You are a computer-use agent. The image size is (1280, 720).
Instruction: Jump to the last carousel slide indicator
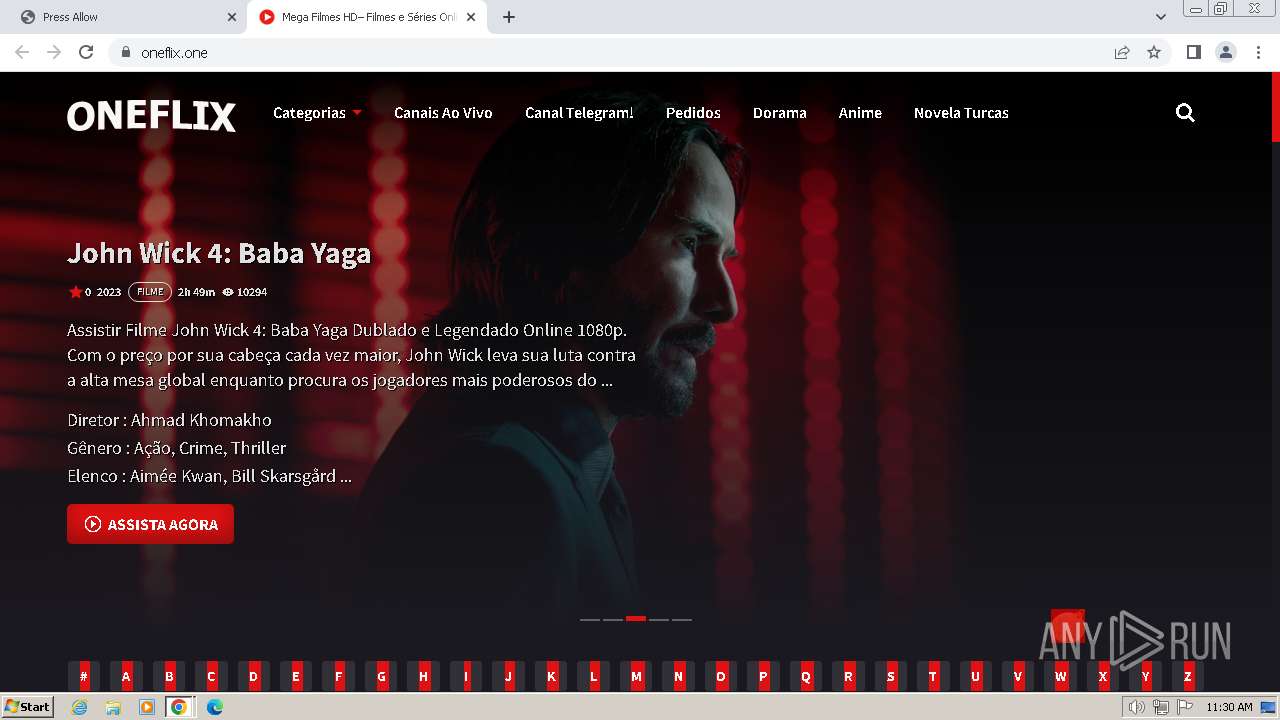682,619
